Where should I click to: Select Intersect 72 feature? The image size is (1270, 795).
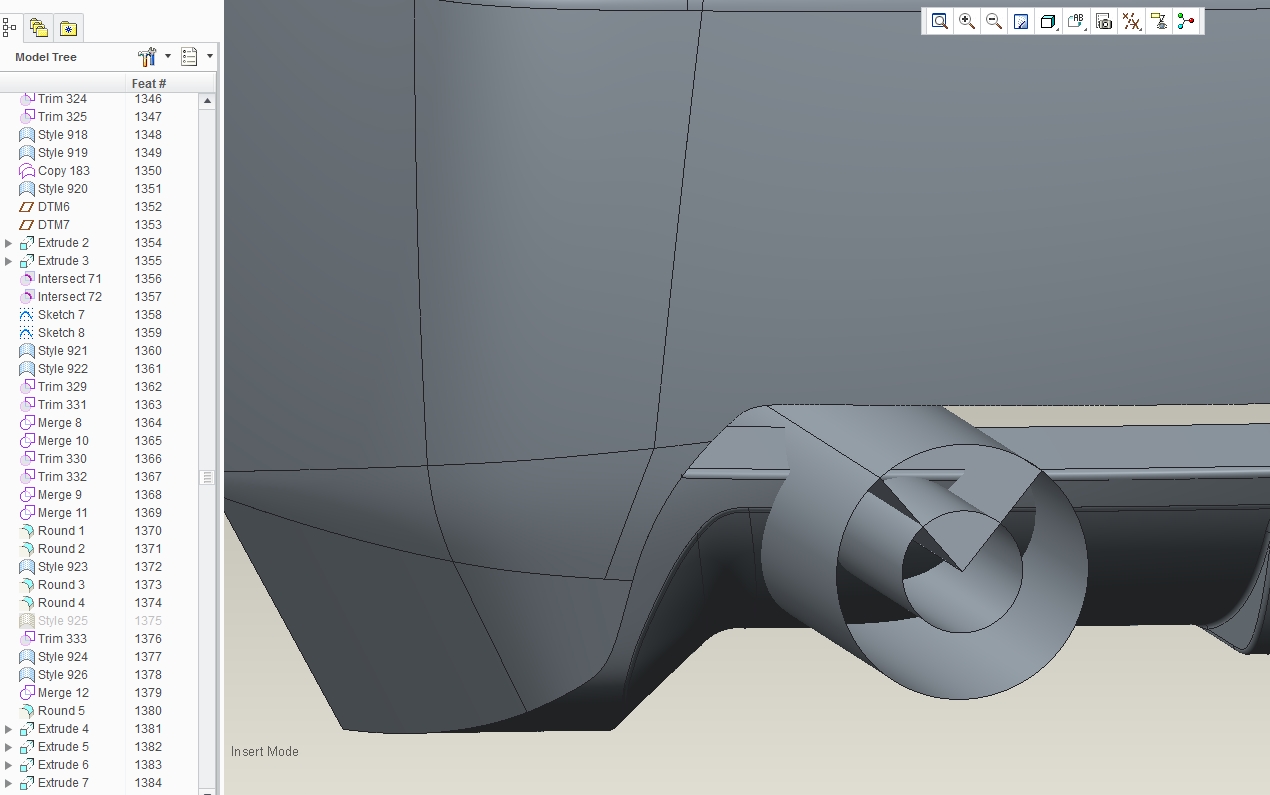click(70, 297)
